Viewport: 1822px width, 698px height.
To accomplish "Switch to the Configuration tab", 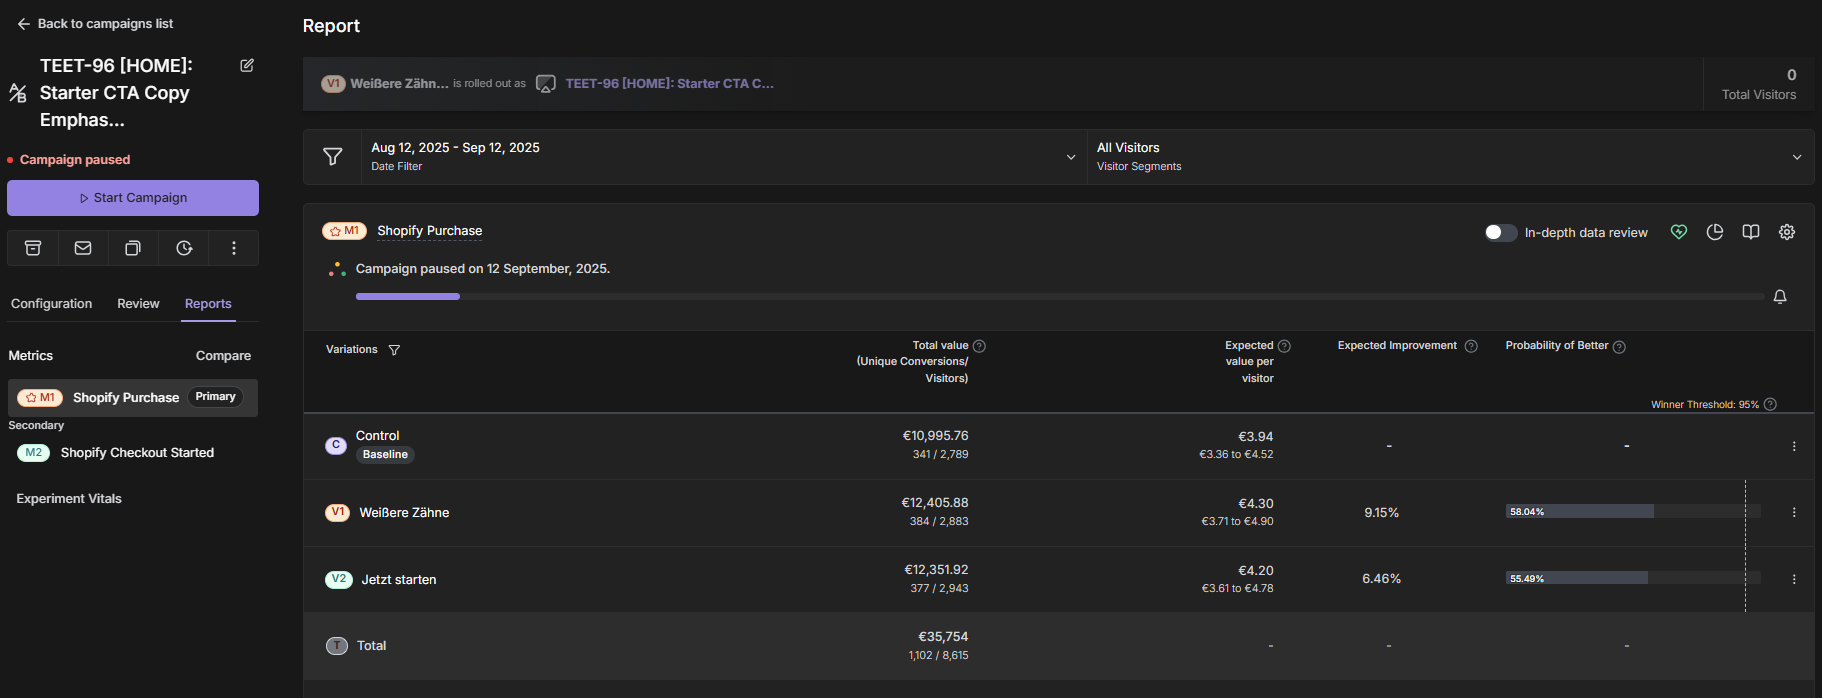I will pos(51,304).
